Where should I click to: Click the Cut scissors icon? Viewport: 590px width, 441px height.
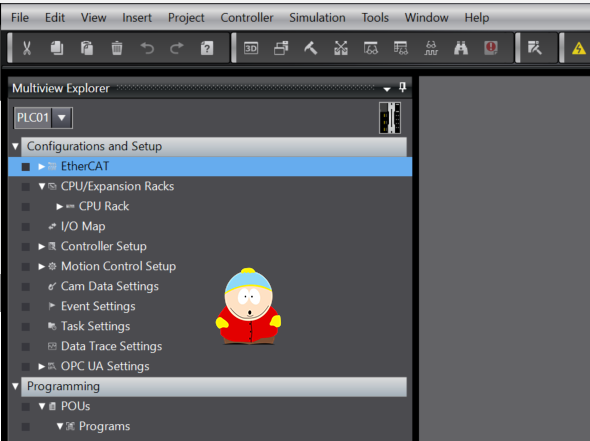pos(27,48)
